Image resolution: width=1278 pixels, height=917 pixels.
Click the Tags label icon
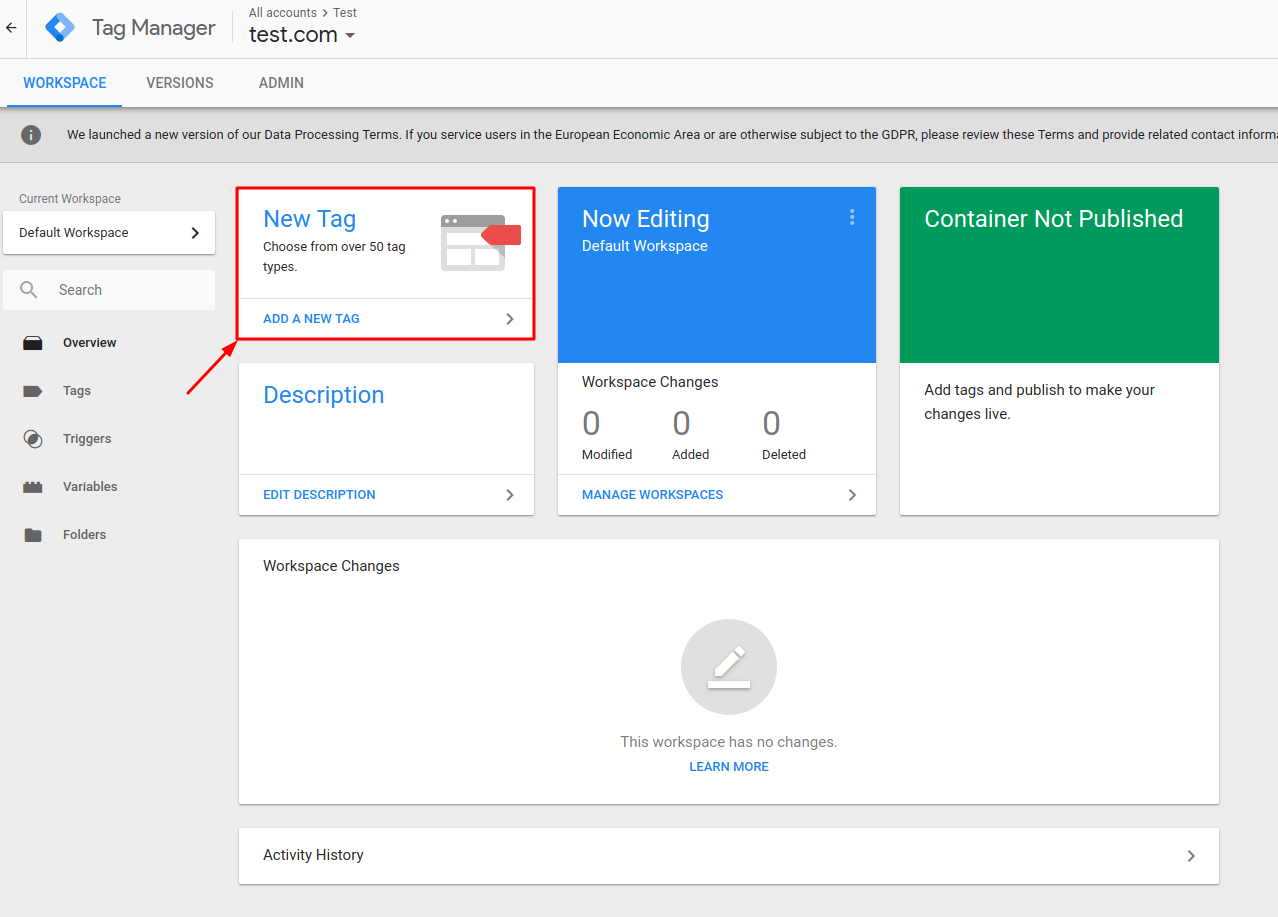[x=33, y=391]
